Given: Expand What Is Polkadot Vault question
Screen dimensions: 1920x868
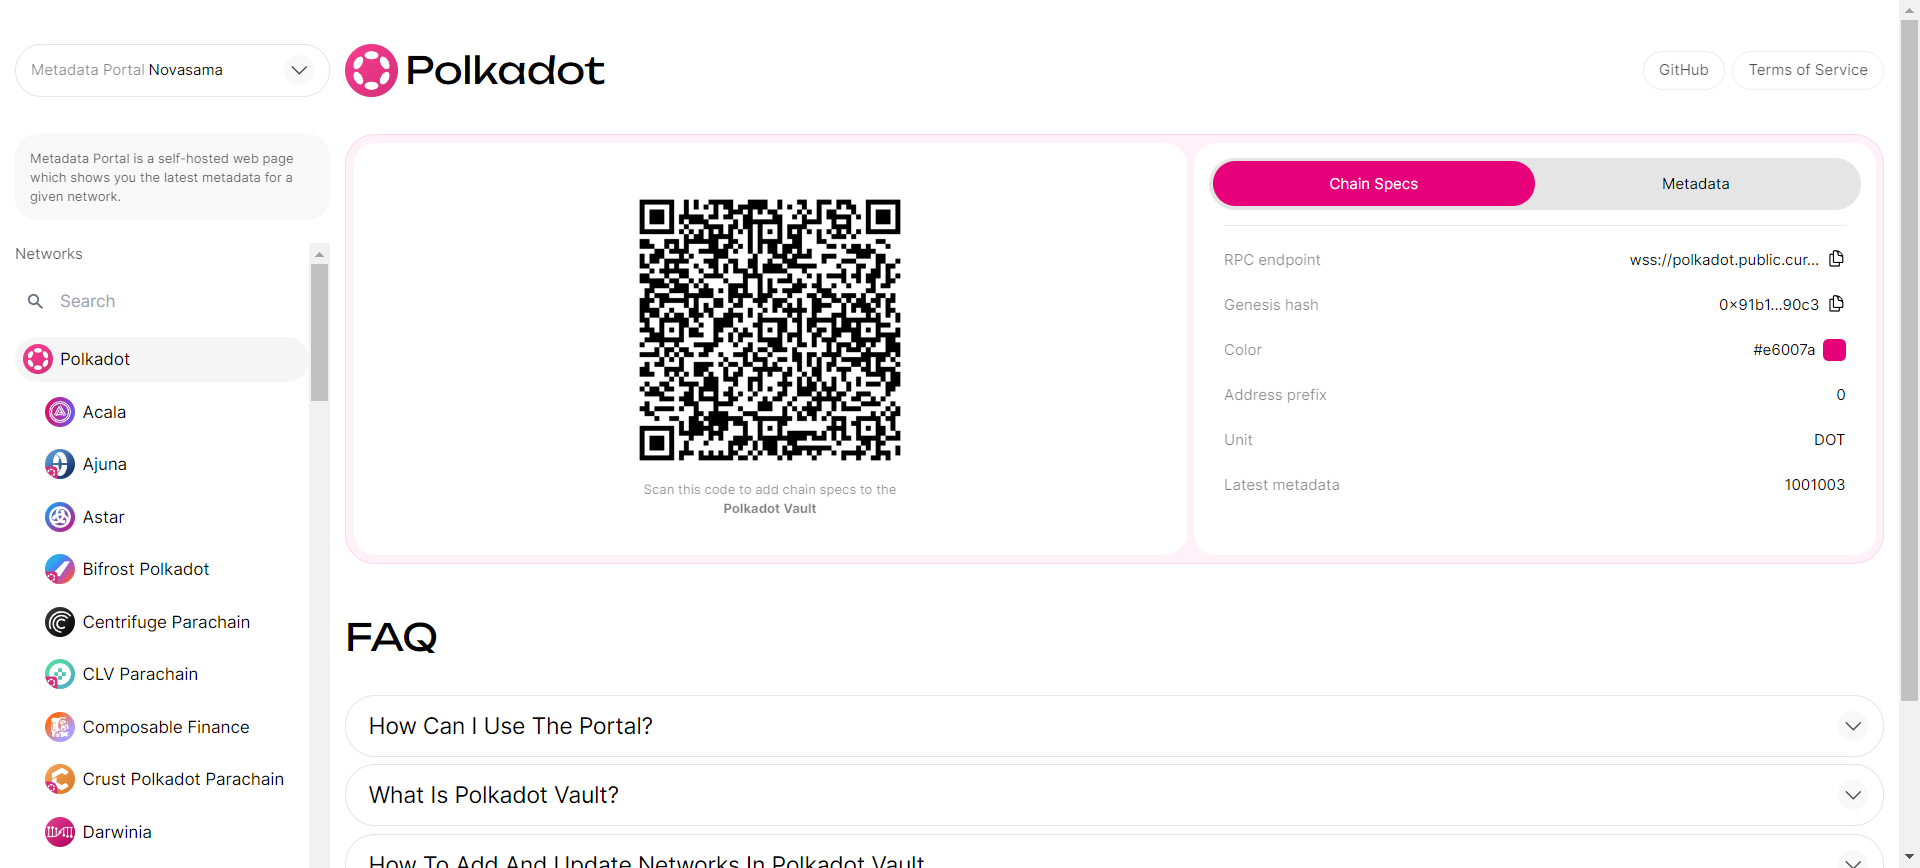Looking at the screenshot, I should coord(1114,795).
